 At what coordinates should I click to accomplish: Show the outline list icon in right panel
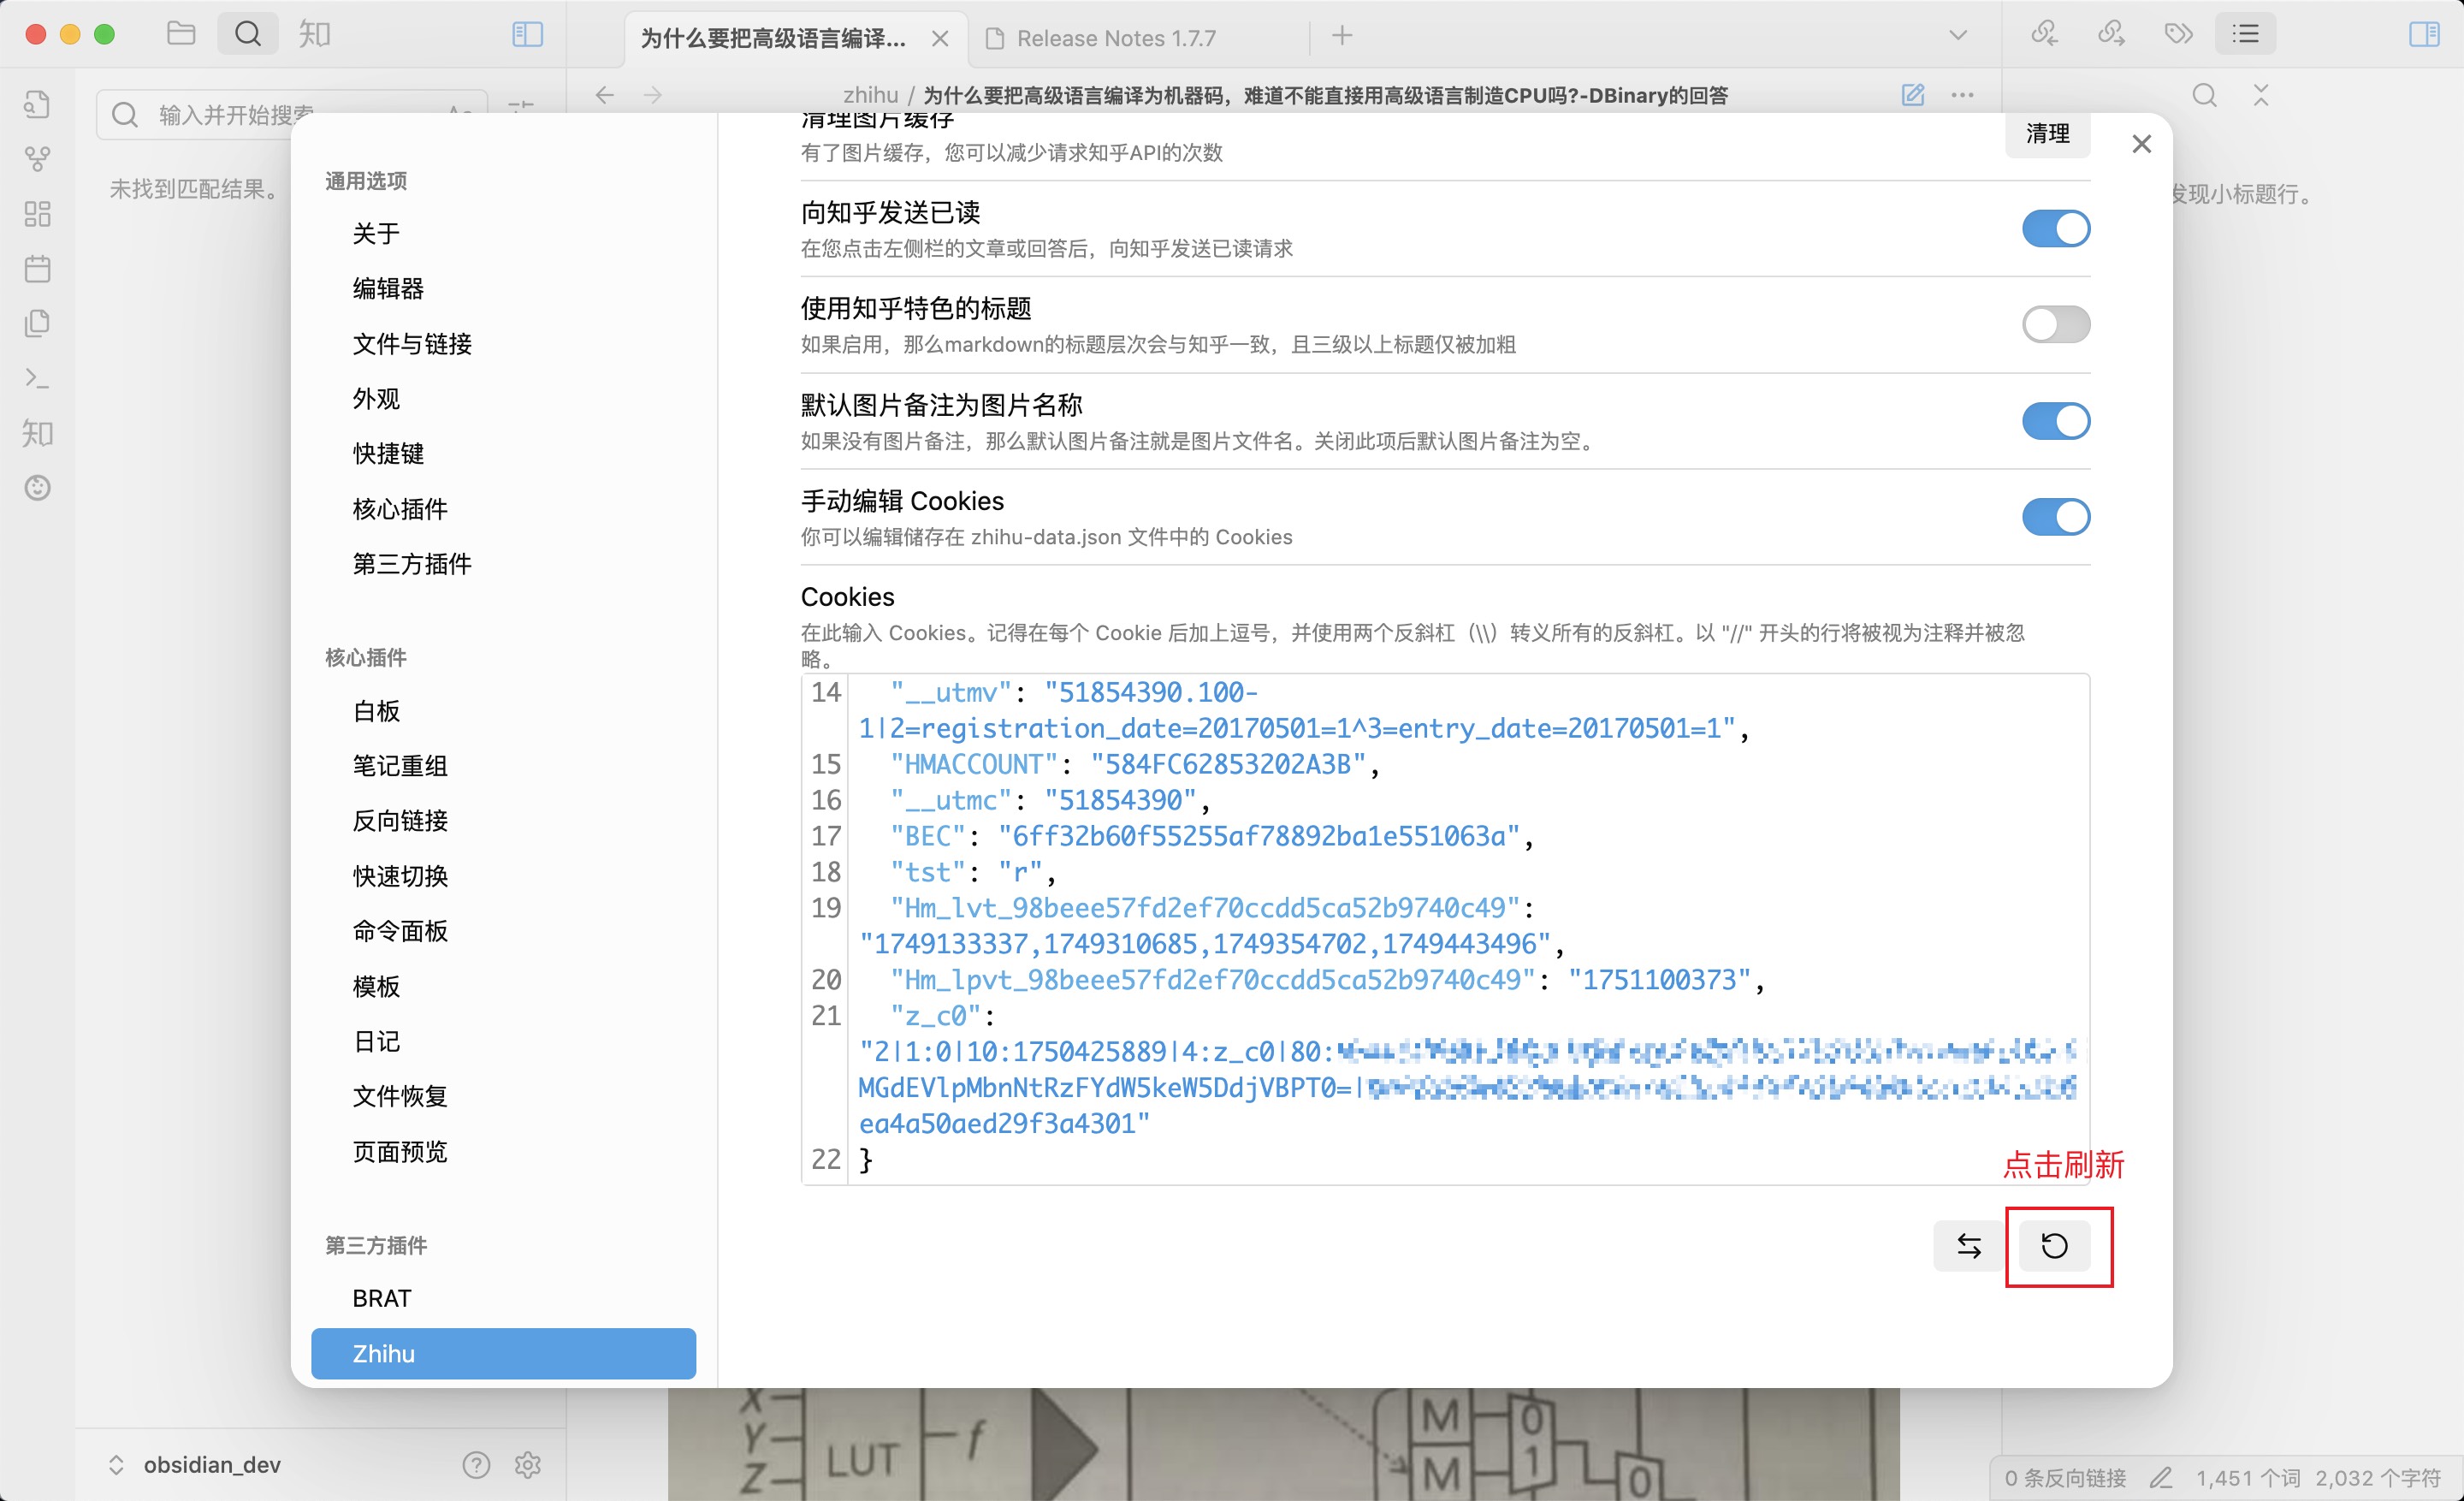coord(2245,34)
